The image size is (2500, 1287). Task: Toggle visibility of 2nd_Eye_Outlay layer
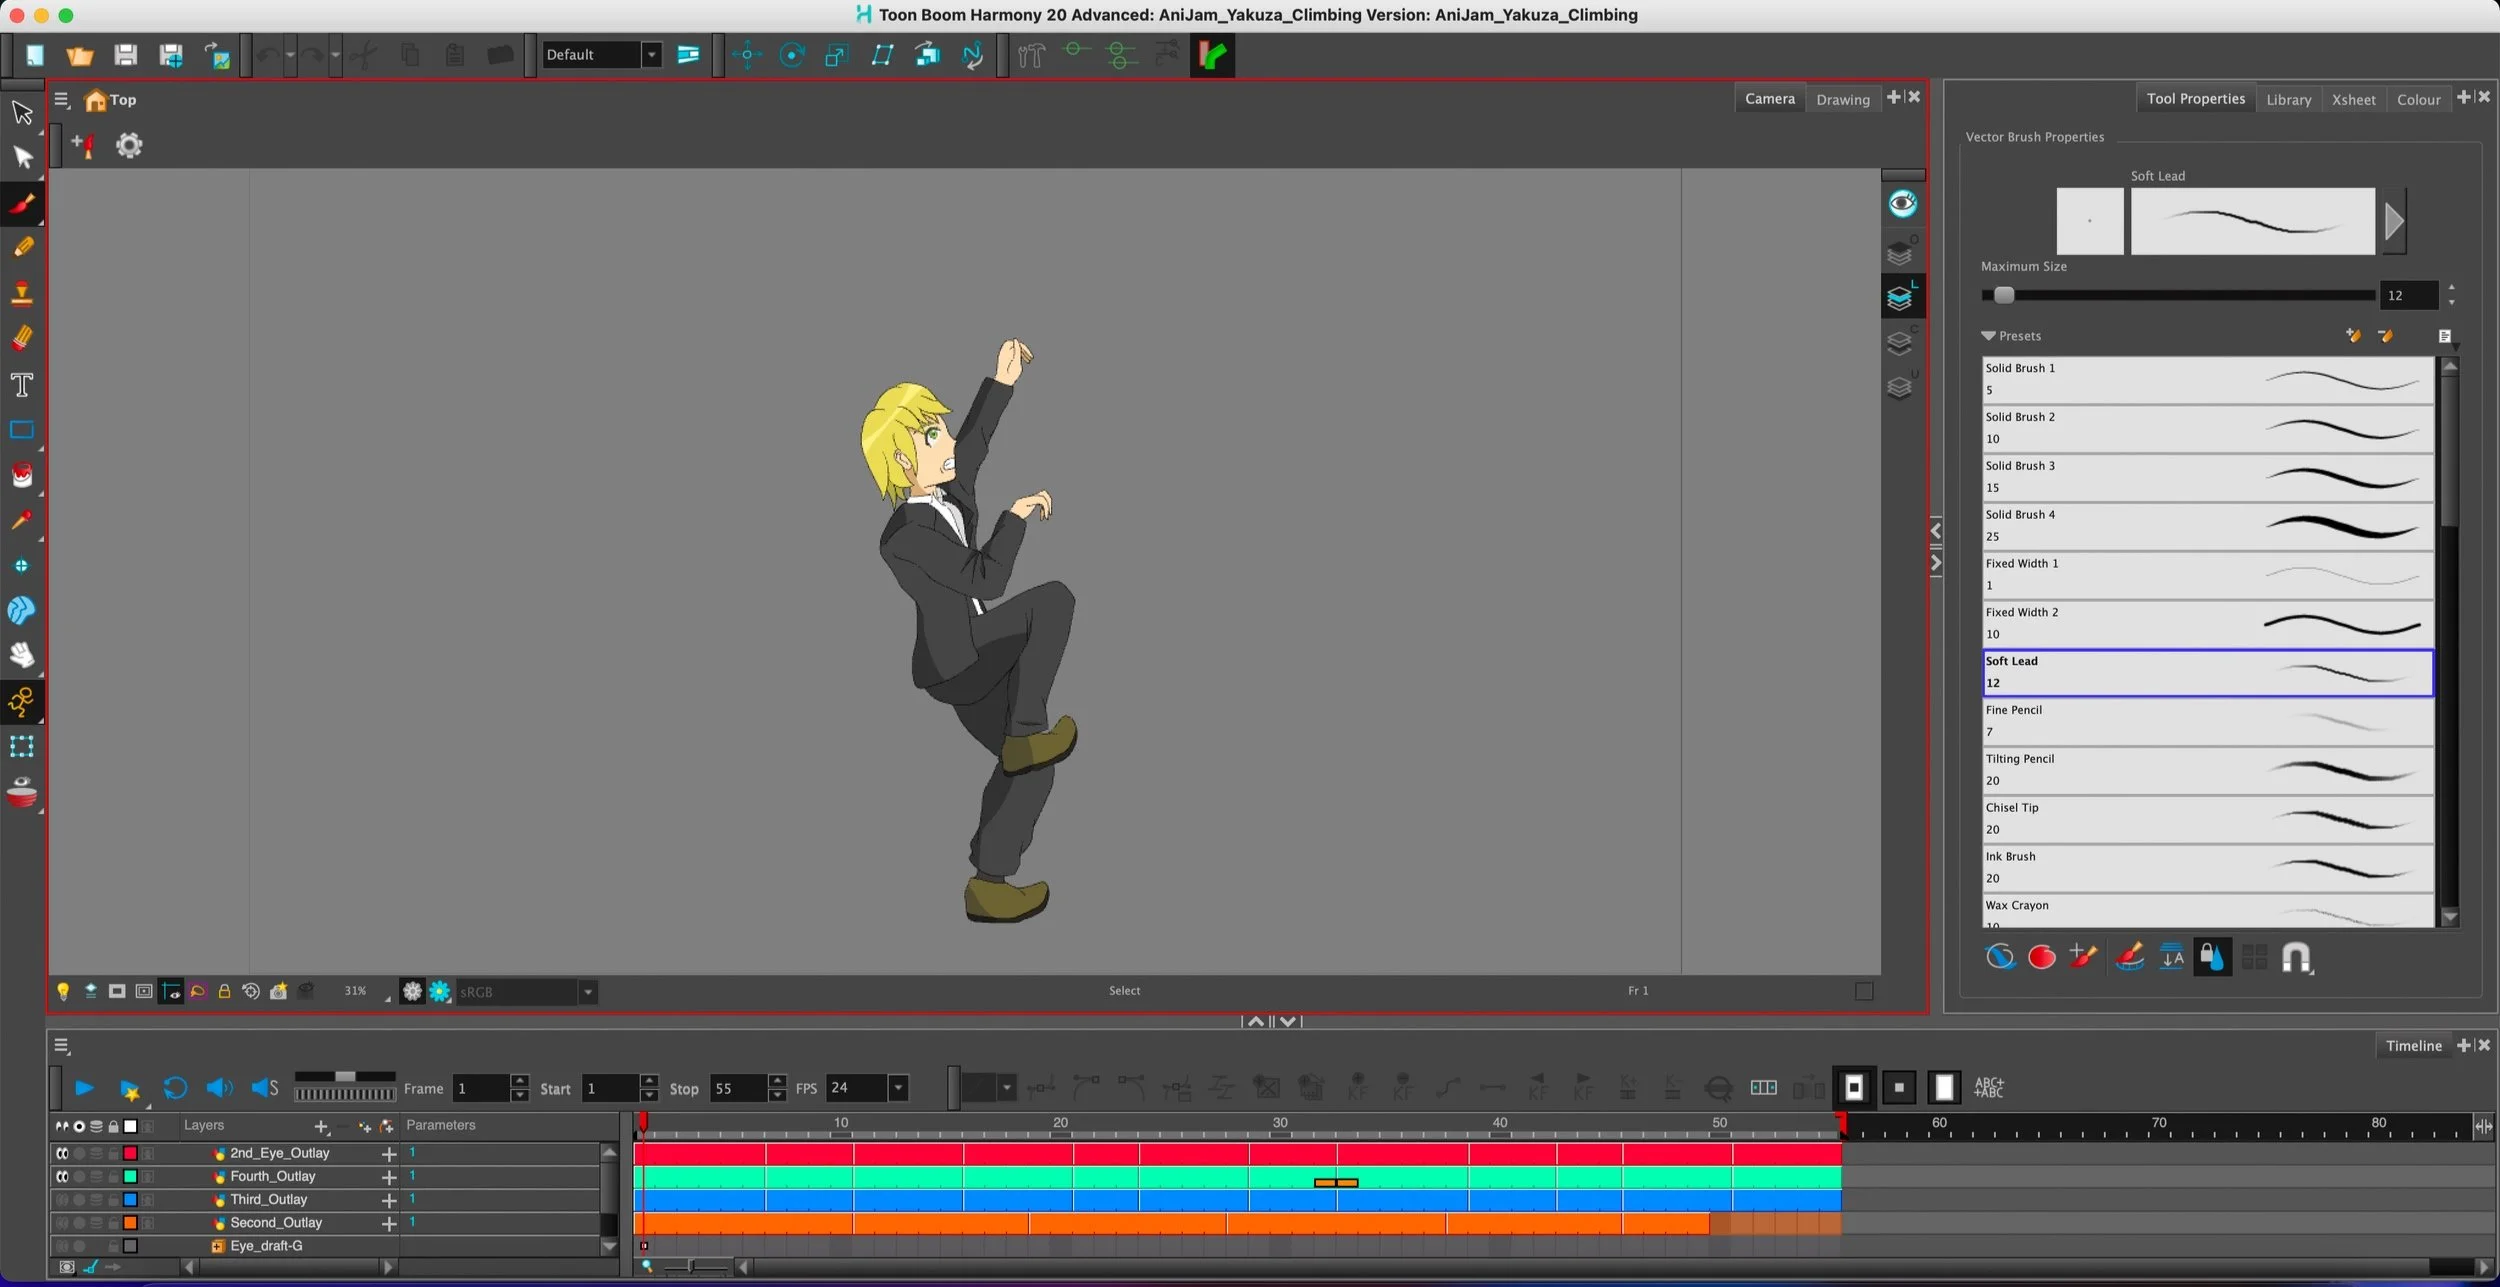pos(62,1153)
